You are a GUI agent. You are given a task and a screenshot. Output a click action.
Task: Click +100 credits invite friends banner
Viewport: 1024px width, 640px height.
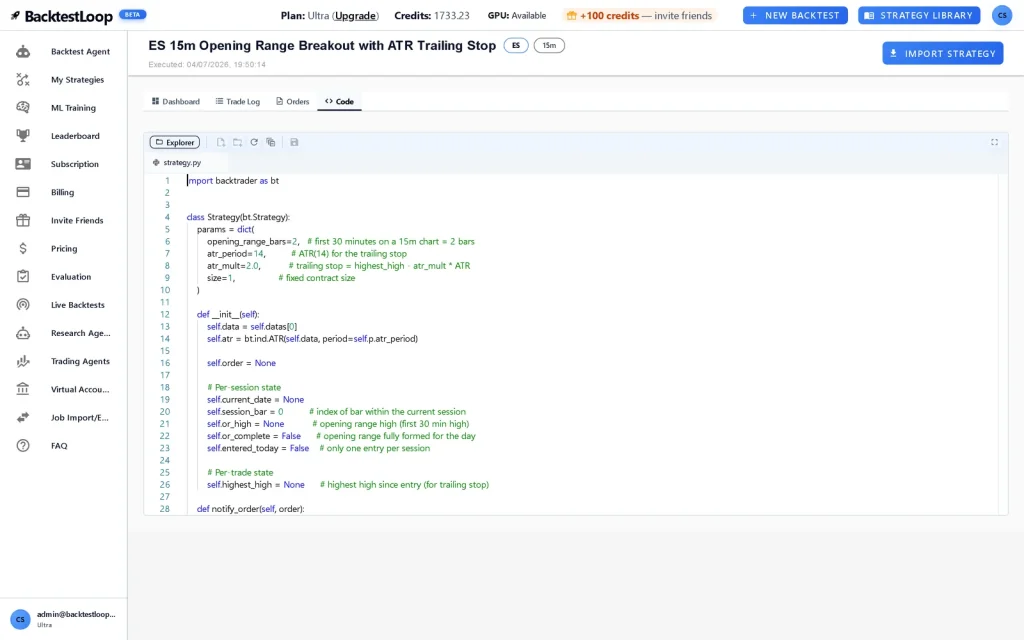tap(639, 16)
